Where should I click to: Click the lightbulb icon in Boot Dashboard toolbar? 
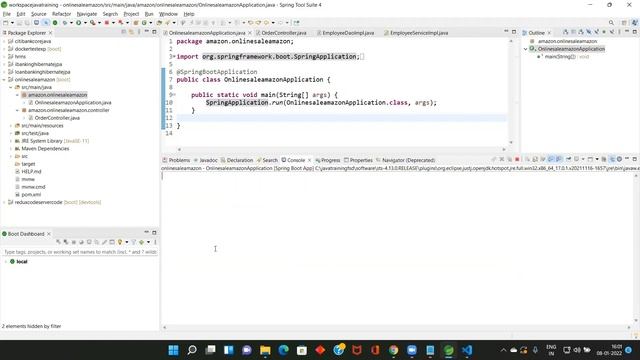(120, 242)
